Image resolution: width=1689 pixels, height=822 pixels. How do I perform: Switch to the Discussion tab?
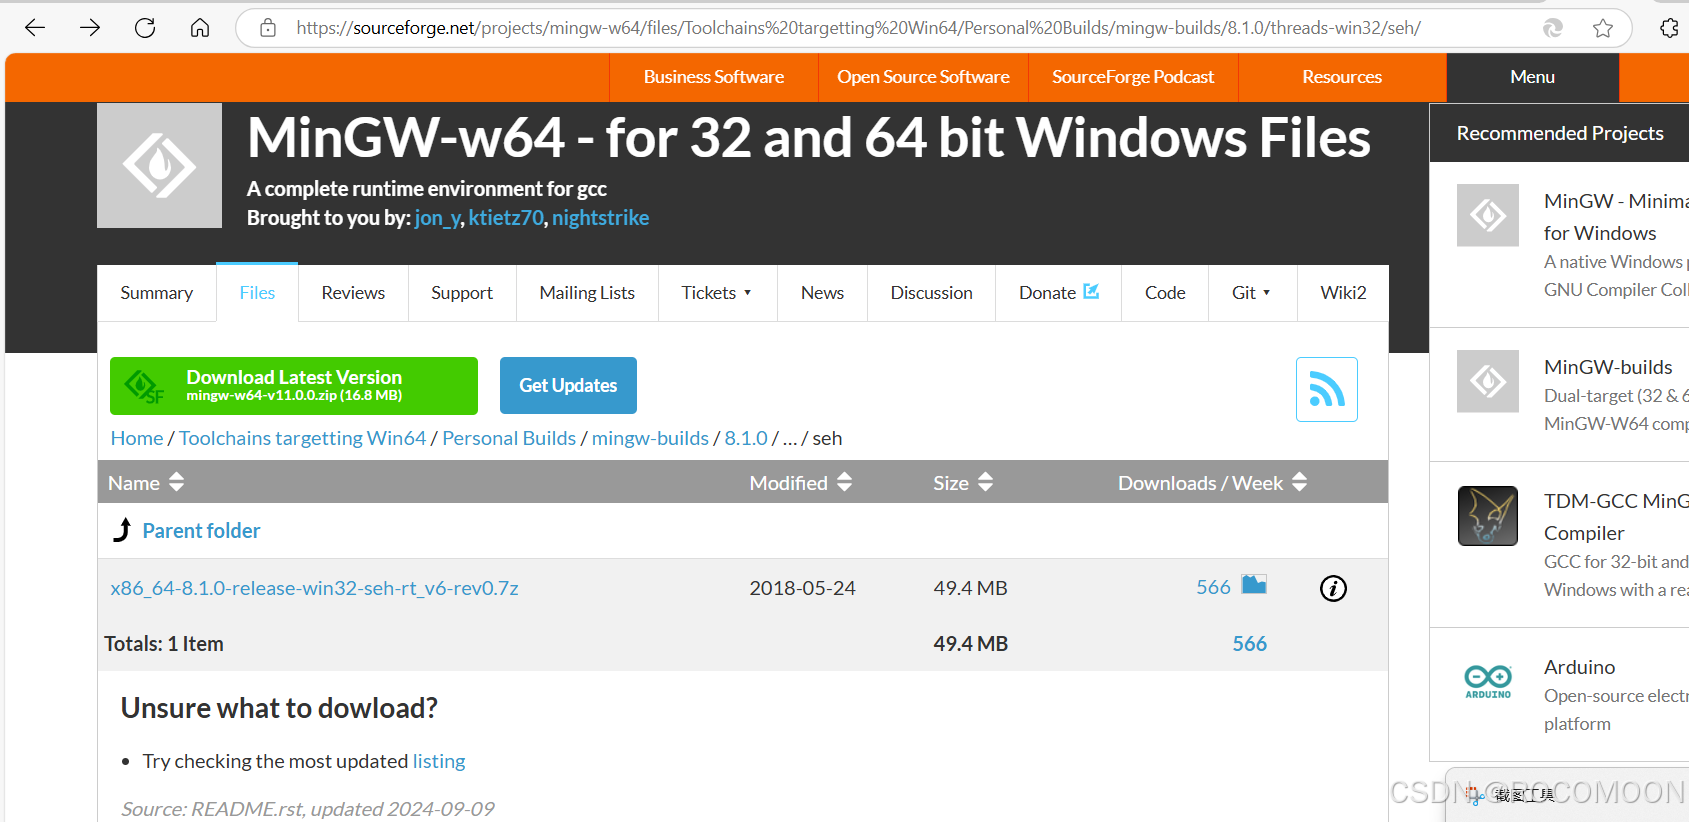(x=931, y=293)
